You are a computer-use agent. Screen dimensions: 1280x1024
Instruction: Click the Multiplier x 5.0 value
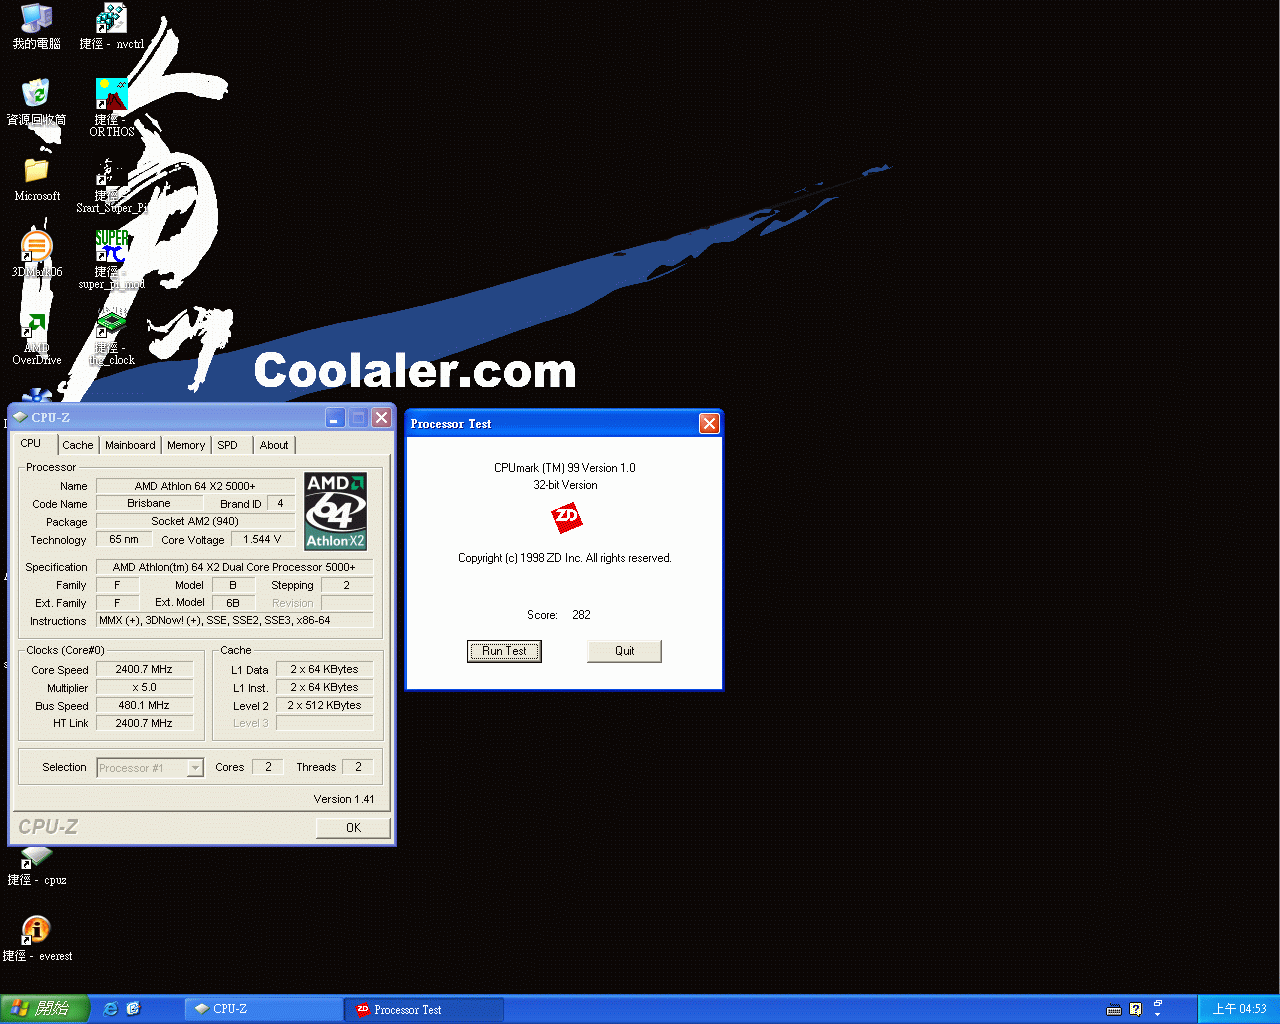(x=144, y=687)
